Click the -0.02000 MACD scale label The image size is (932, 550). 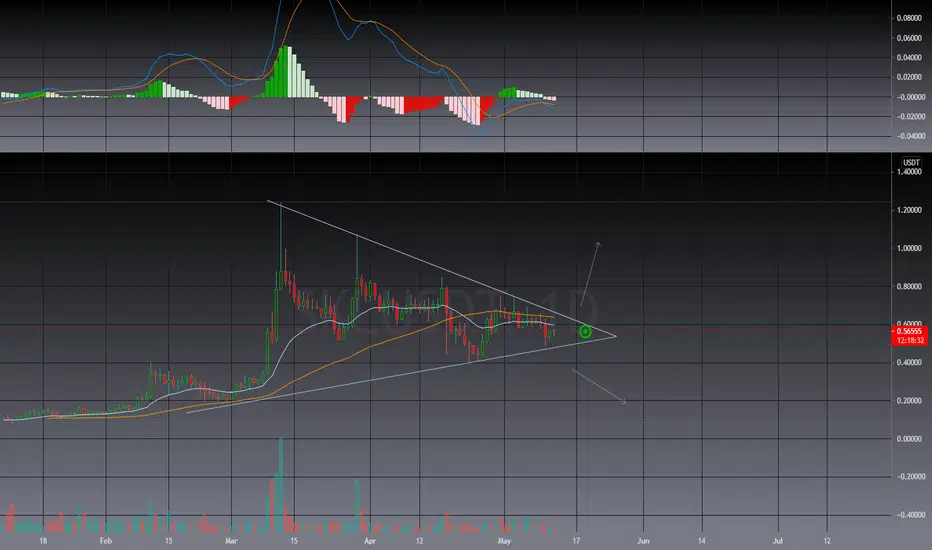click(x=909, y=116)
